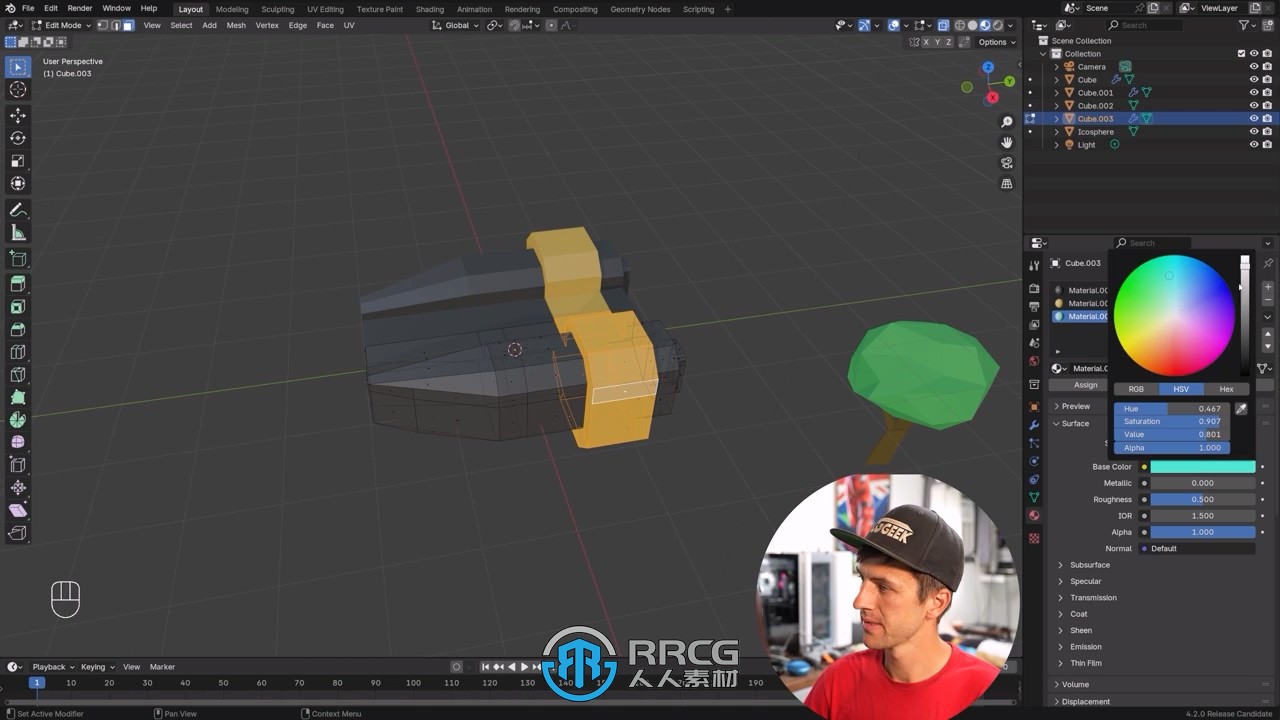Select the Annotate tool
This screenshot has height=720, width=1280.
point(18,210)
